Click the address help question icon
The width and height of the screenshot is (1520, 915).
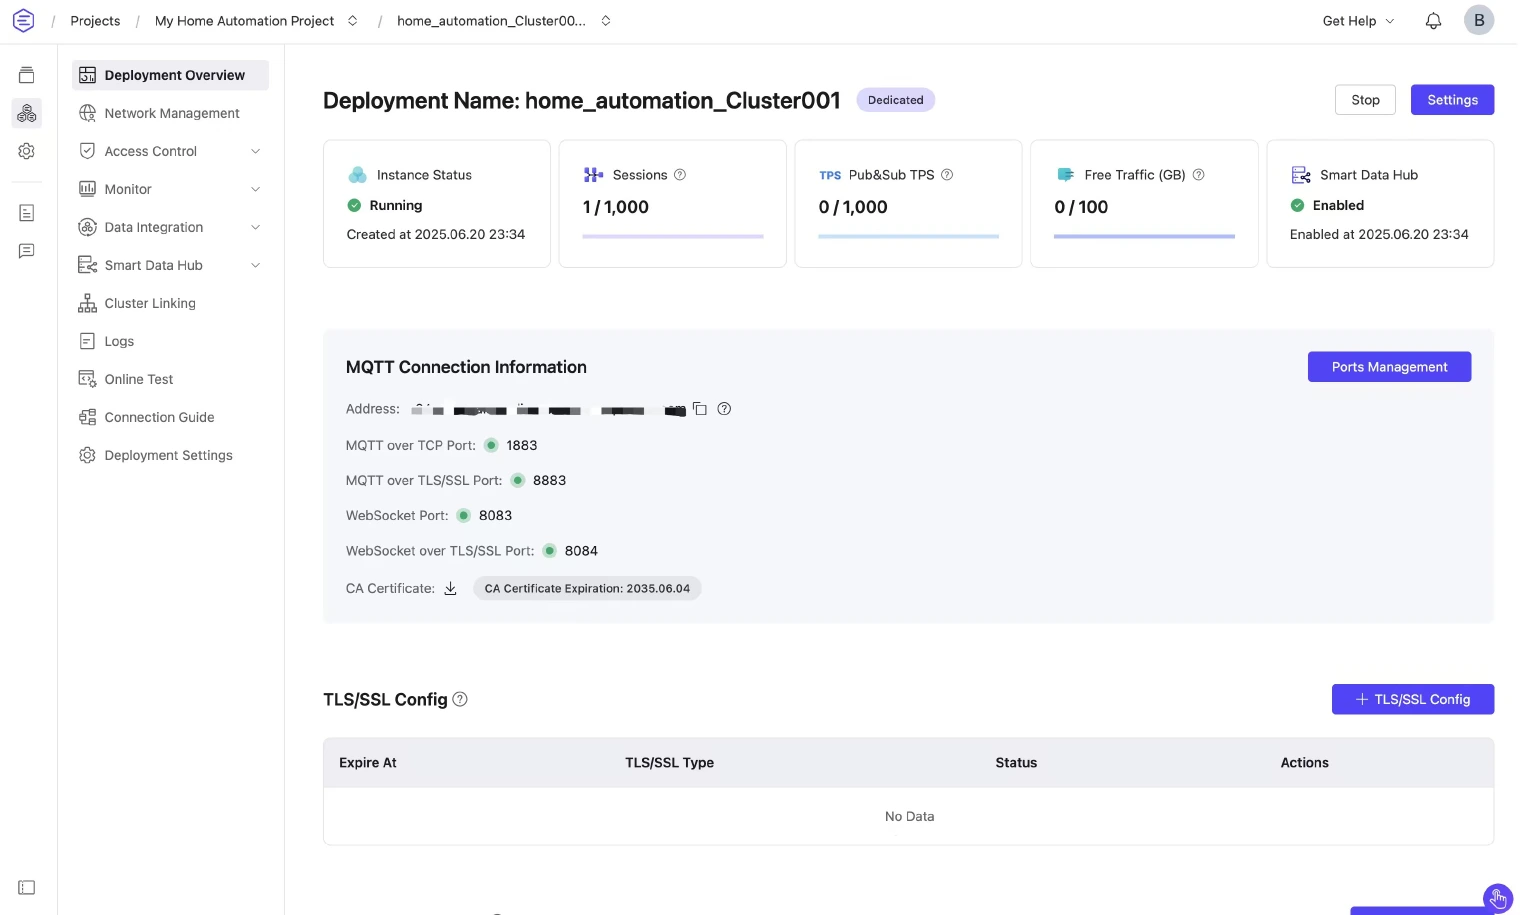[x=724, y=409]
